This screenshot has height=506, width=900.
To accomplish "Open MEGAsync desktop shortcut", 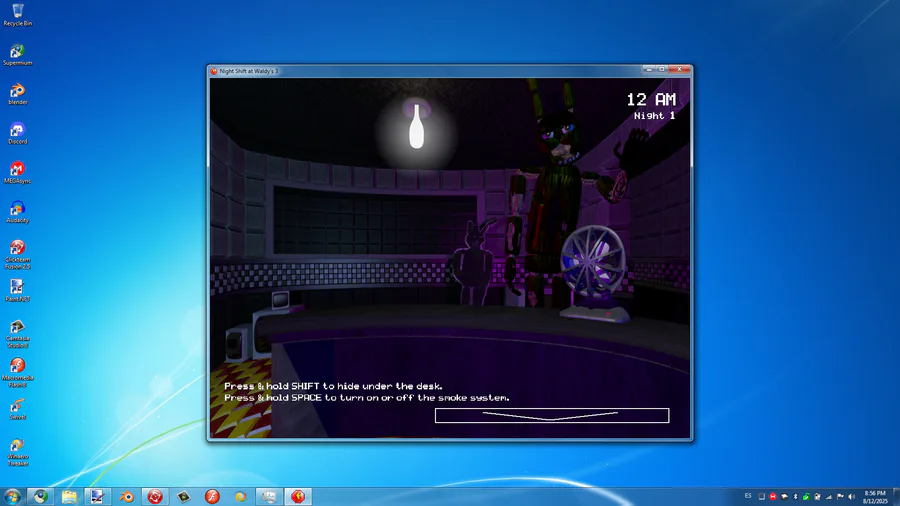I will coord(18,173).
